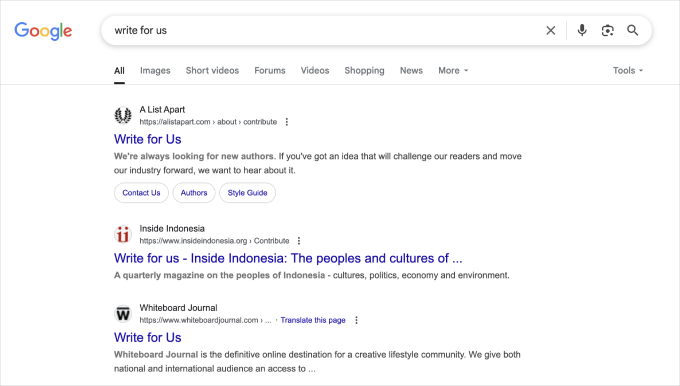
Task: Open A List Apart 'Write for Us' link
Action: click(147, 139)
